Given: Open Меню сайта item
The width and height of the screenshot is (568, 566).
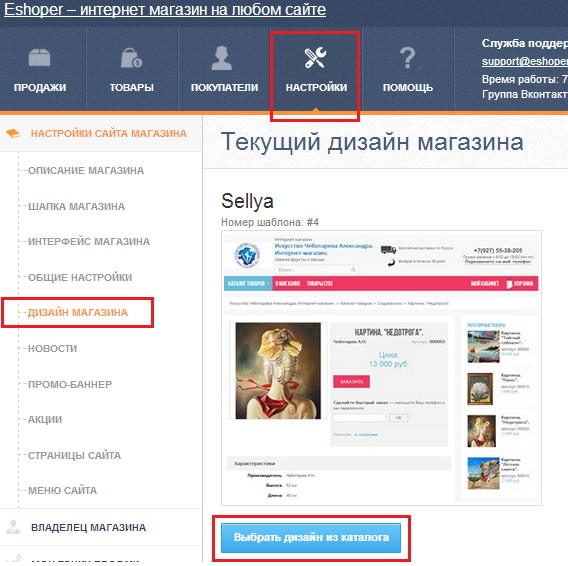Looking at the screenshot, I should click(62, 490).
